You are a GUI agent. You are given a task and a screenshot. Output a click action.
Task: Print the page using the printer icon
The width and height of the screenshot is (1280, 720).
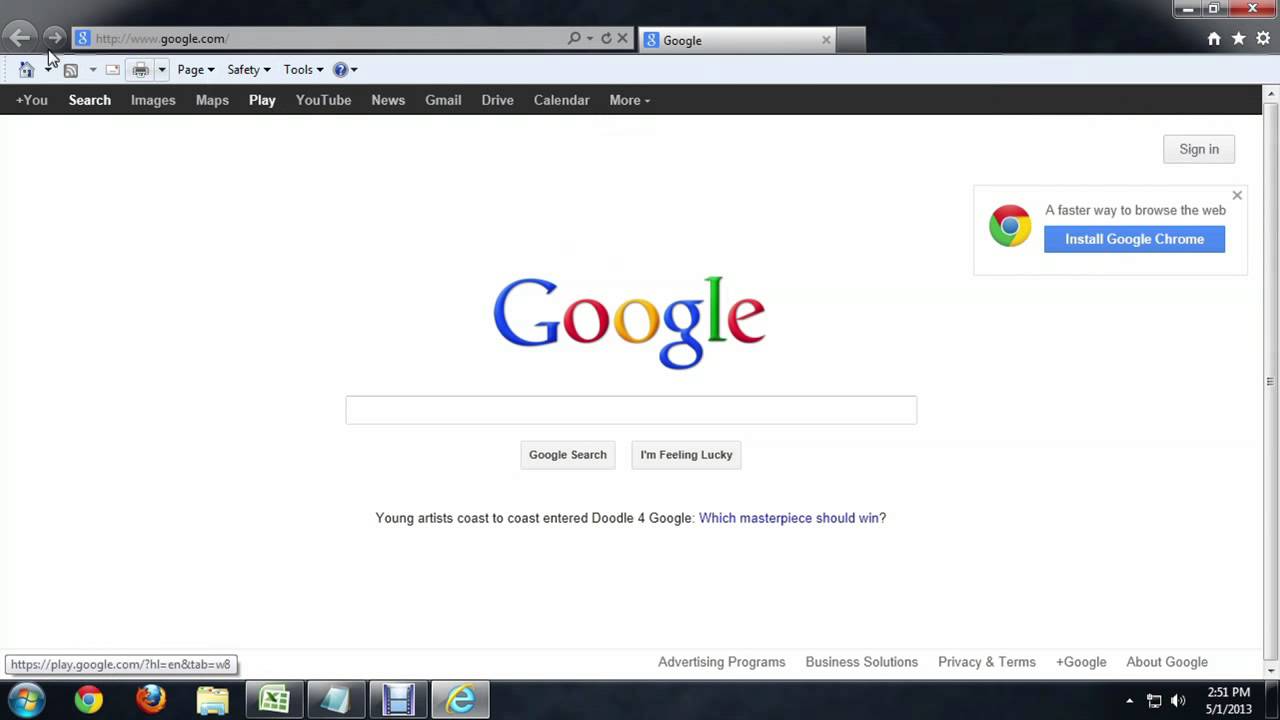pos(140,70)
